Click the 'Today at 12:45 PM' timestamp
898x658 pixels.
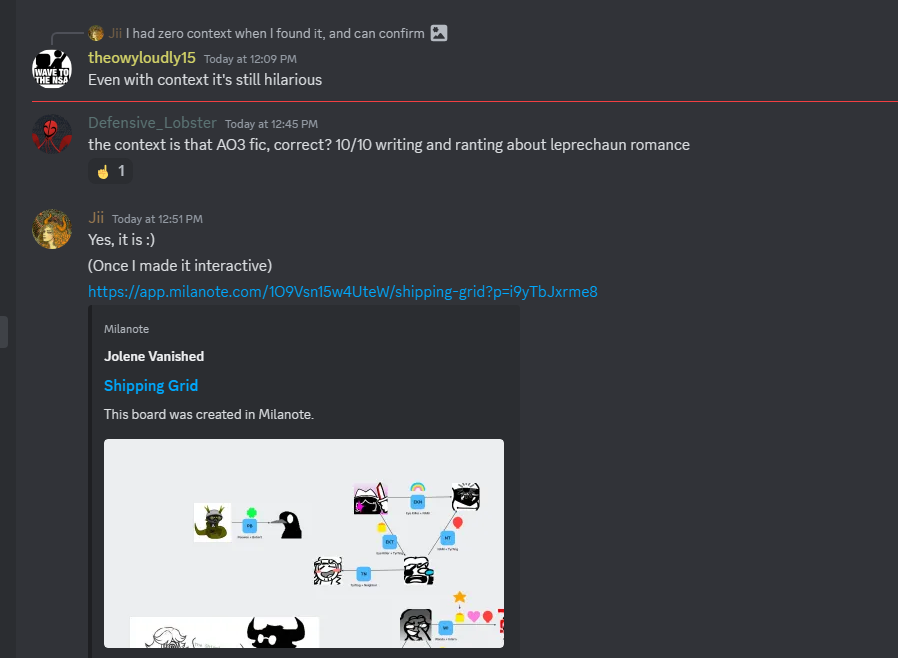(271, 124)
